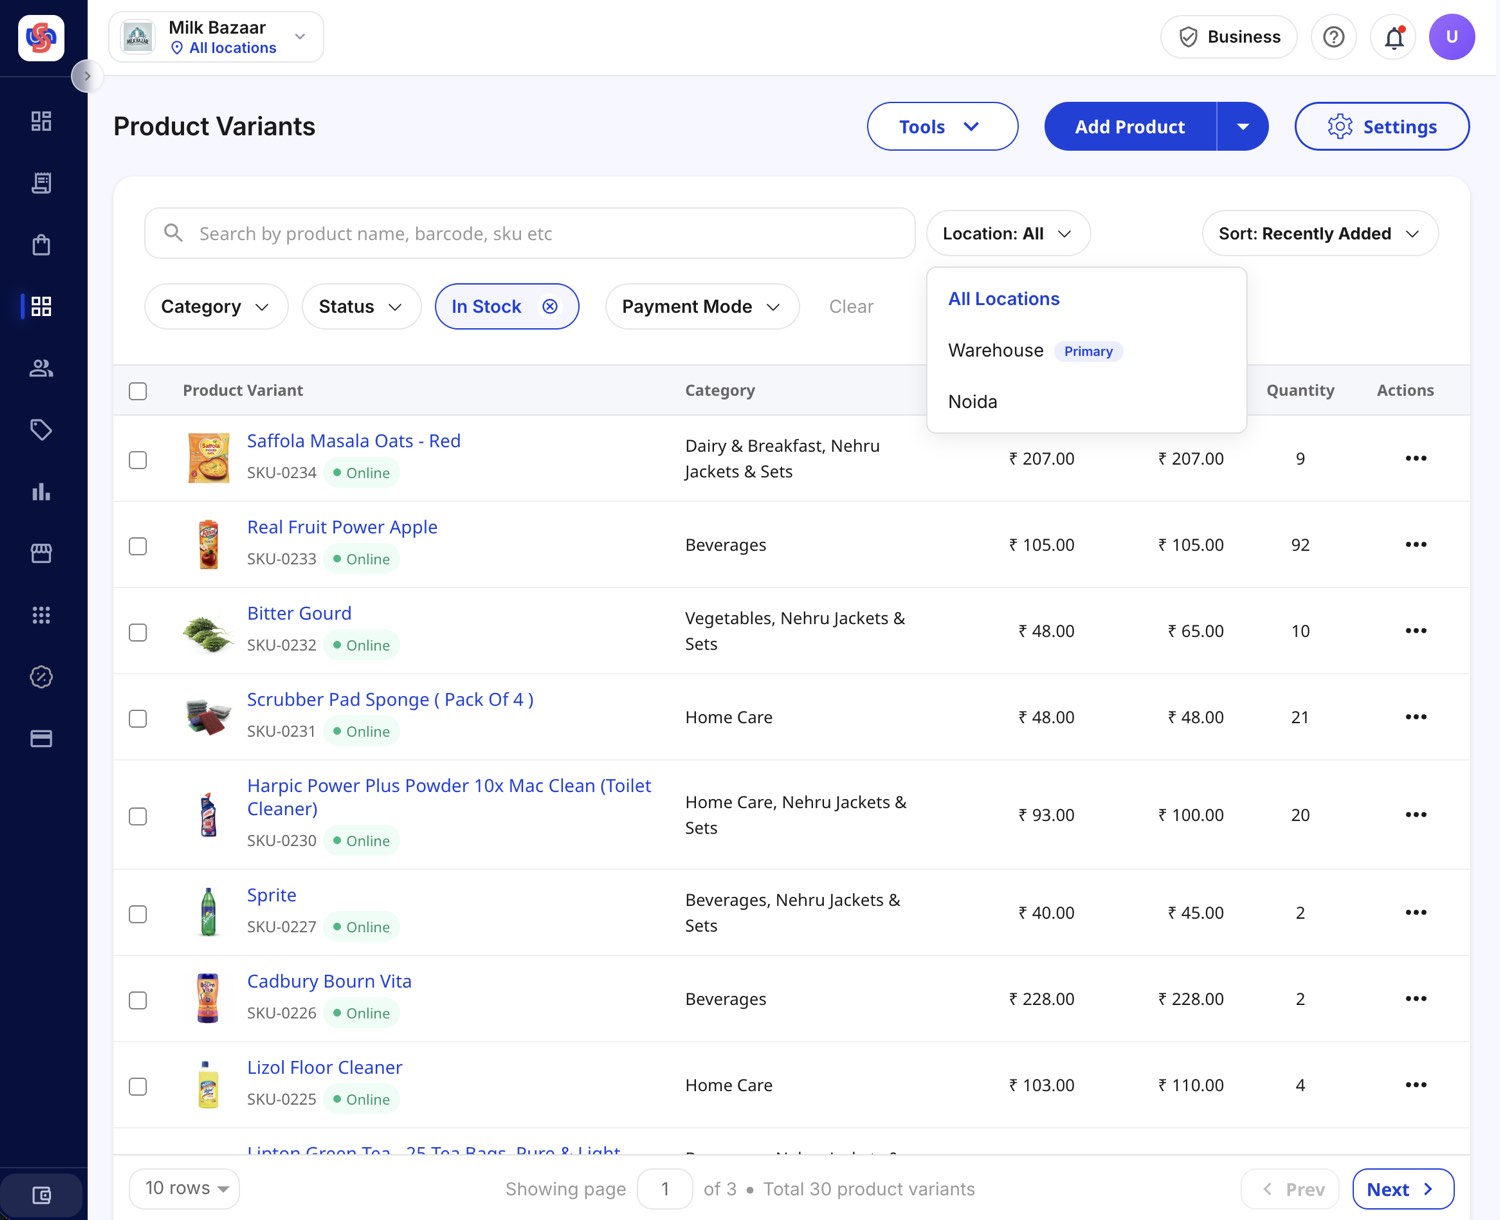Open actions menu for Bitter Gourd
Viewport: 1500px width, 1220px height.
1416,630
